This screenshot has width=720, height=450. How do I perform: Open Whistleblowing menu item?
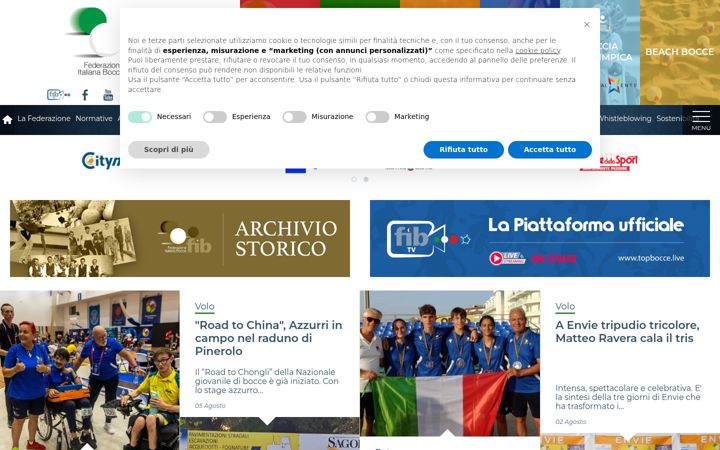click(x=625, y=118)
